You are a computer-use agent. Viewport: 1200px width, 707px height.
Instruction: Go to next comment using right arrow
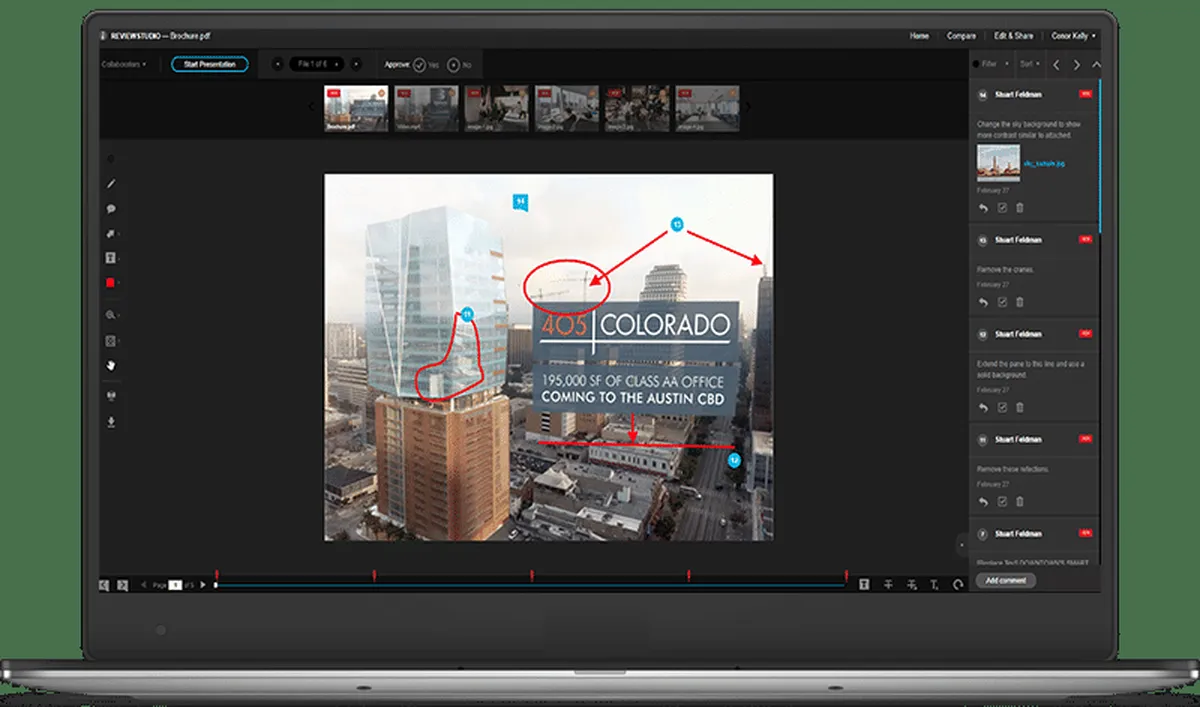(x=1076, y=64)
